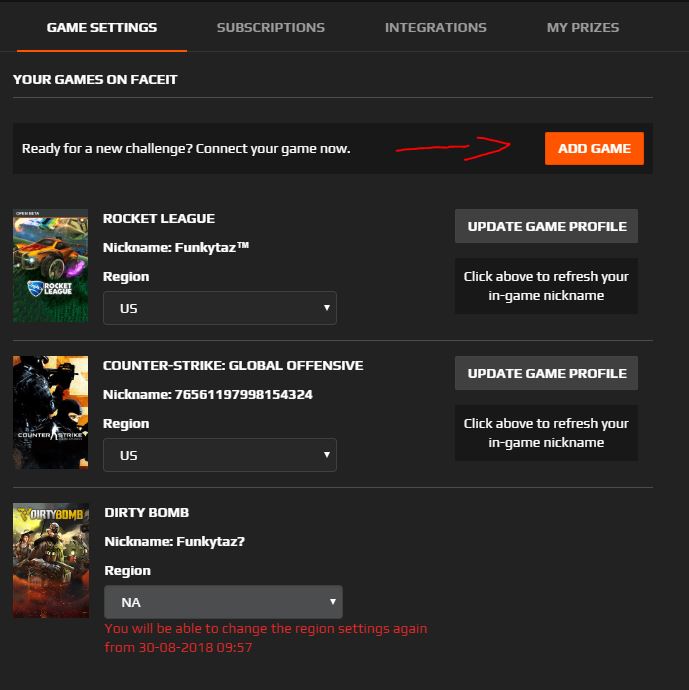Screen dimensions: 689x690
Task: Click the Region label under Dirty Bomb
Action: [x=128, y=570]
